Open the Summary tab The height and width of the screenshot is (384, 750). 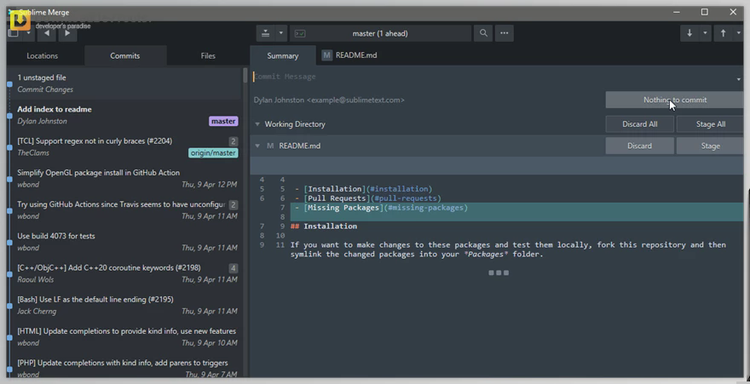[283, 56]
